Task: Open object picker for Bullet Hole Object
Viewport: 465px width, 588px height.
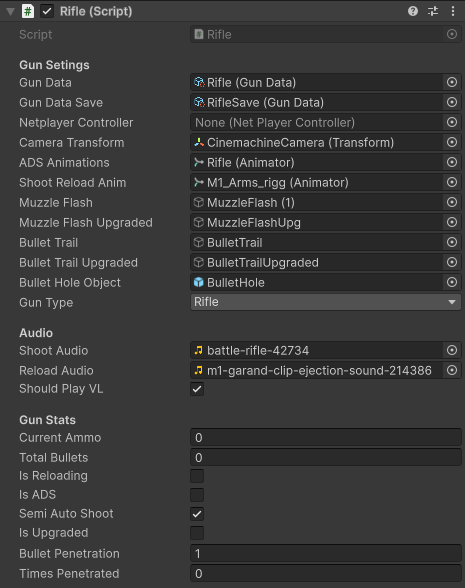Action: pyautogui.click(x=452, y=282)
